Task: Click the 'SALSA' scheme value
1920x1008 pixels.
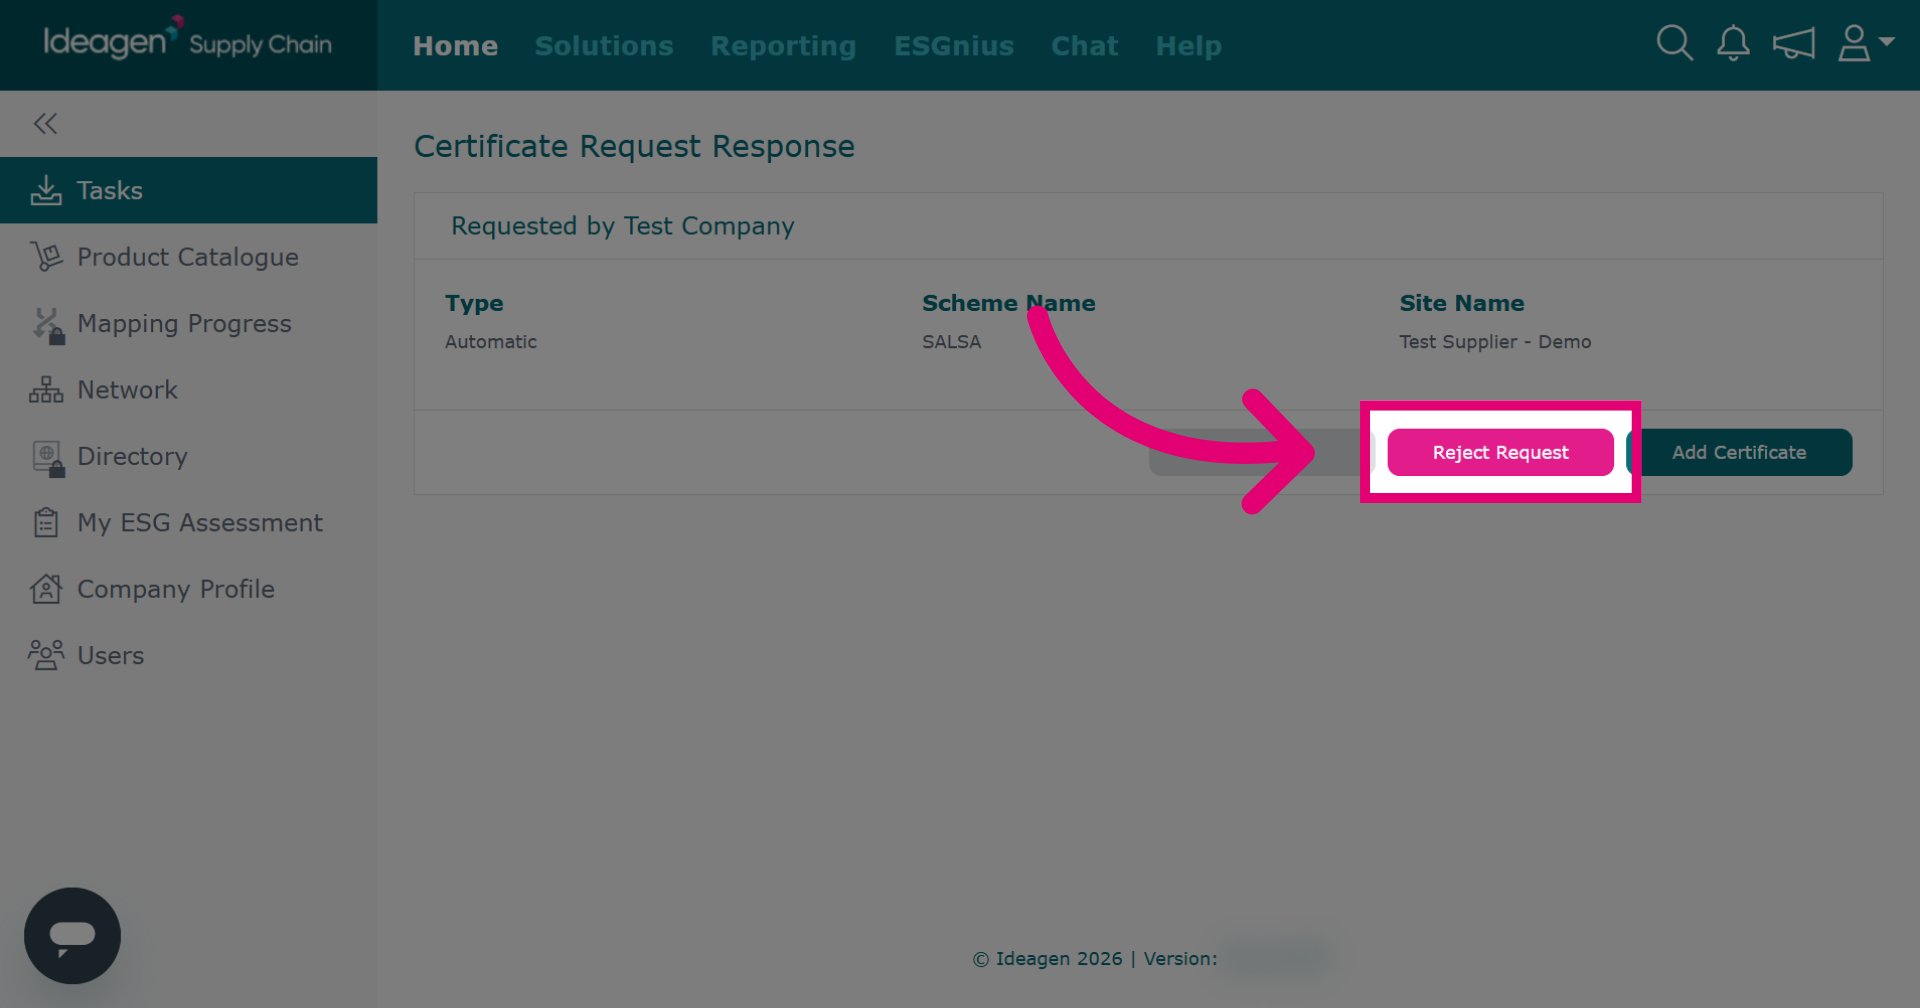Action: (x=951, y=342)
